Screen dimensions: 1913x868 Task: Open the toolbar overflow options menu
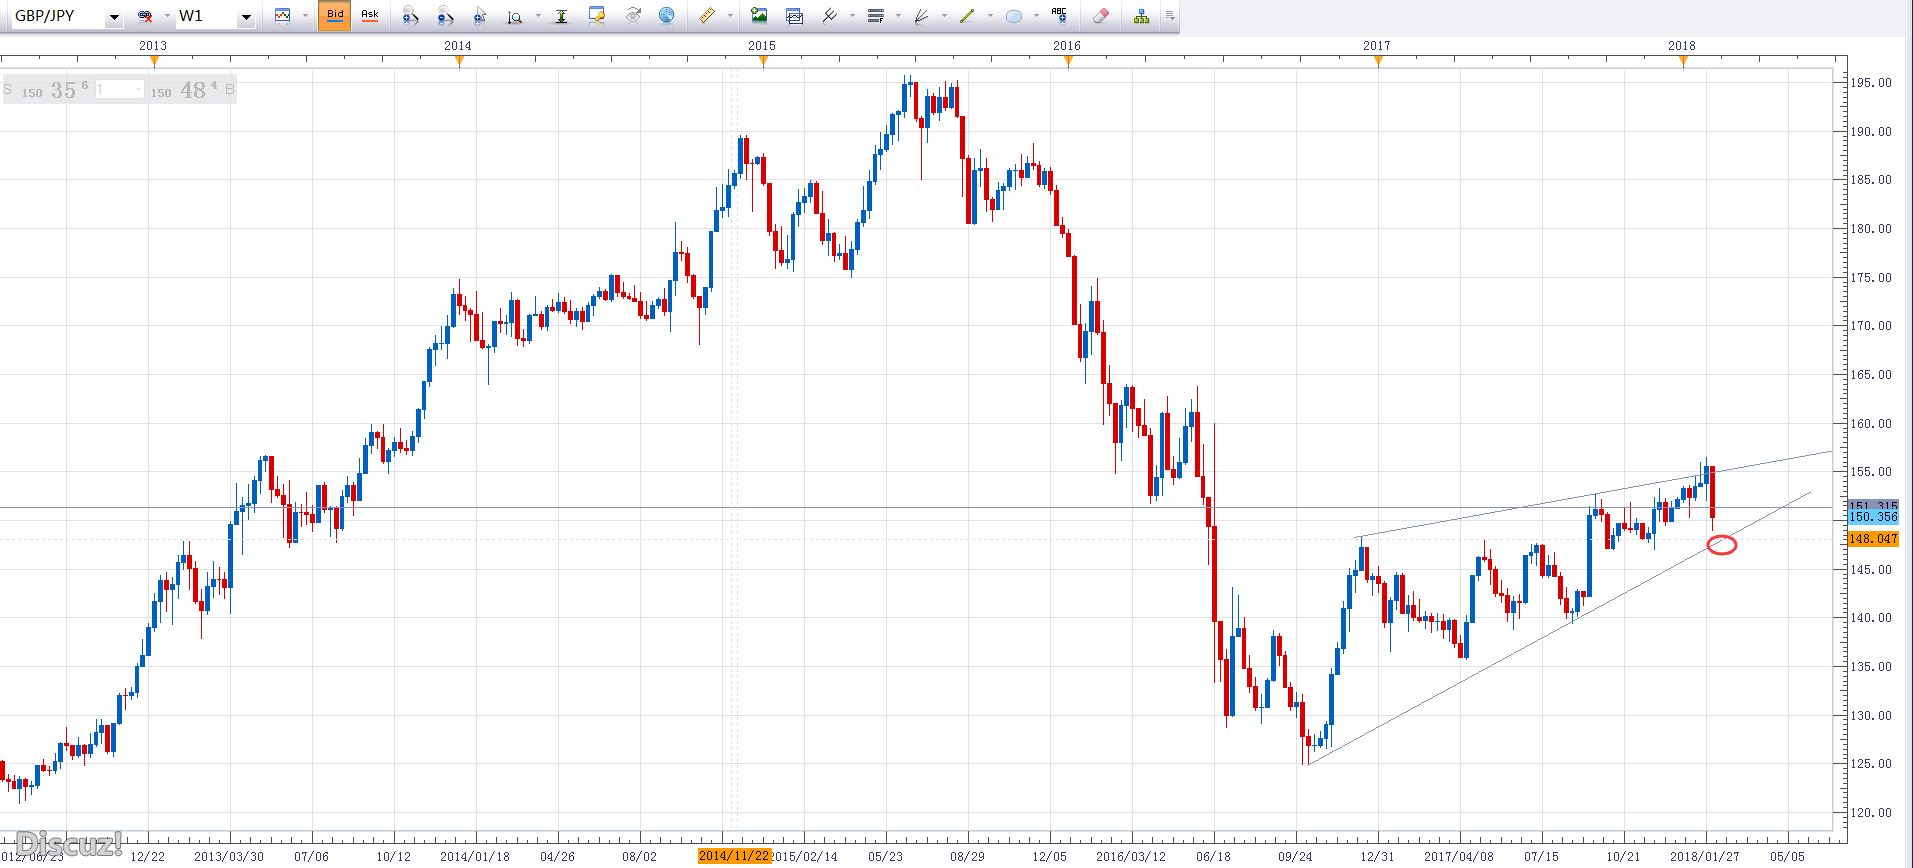pyautogui.click(x=1170, y=16)
